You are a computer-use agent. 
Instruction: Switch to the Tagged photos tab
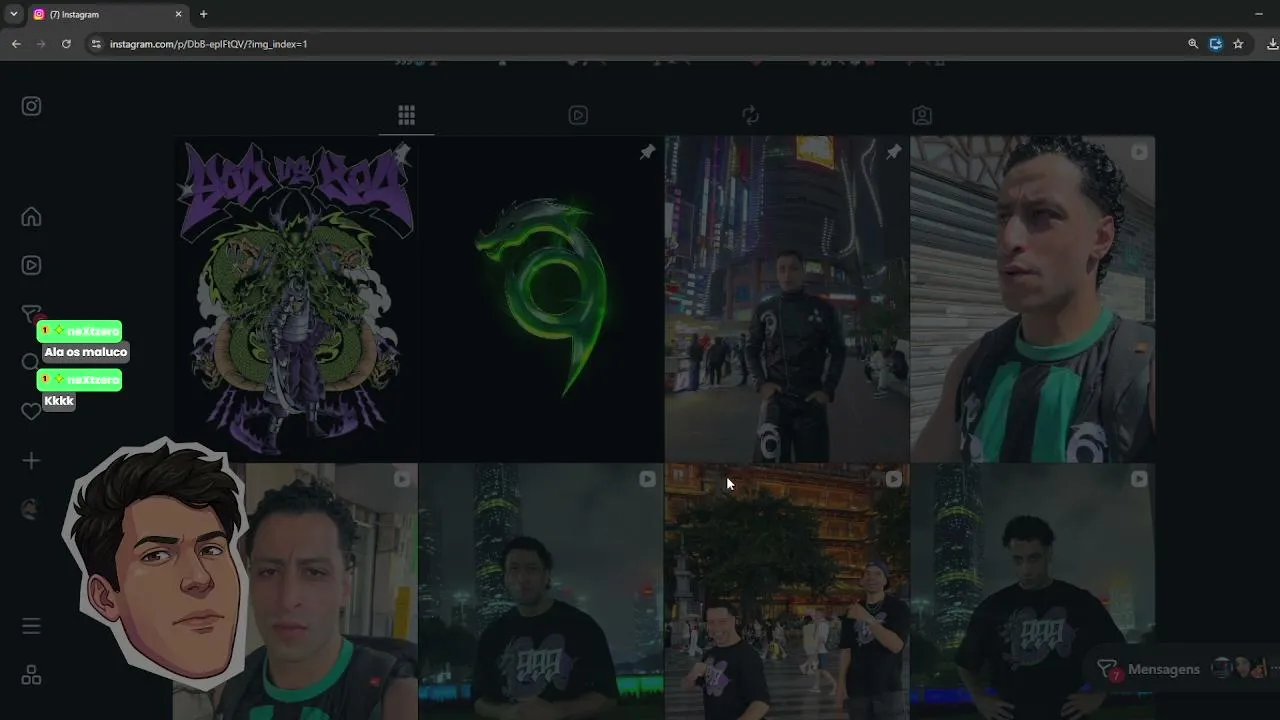point(922,115)
